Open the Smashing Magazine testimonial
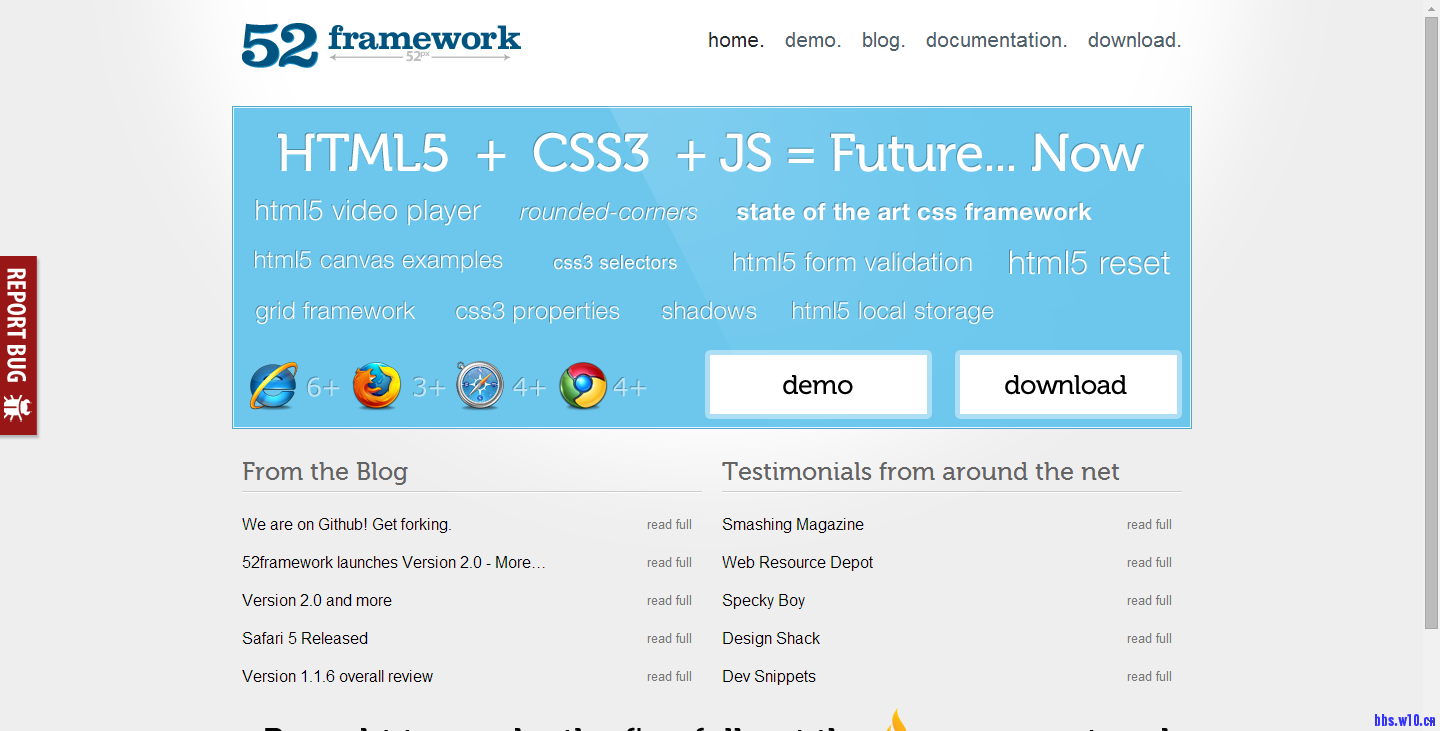This screenshot has width=1440, height=731. [793, 525]
